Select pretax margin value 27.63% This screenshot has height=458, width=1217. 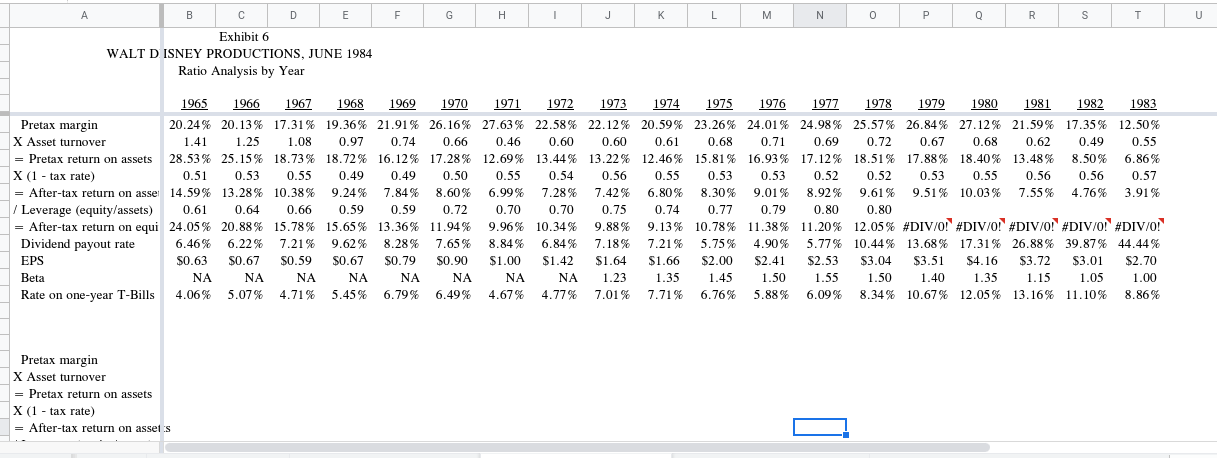pos(502,125)
